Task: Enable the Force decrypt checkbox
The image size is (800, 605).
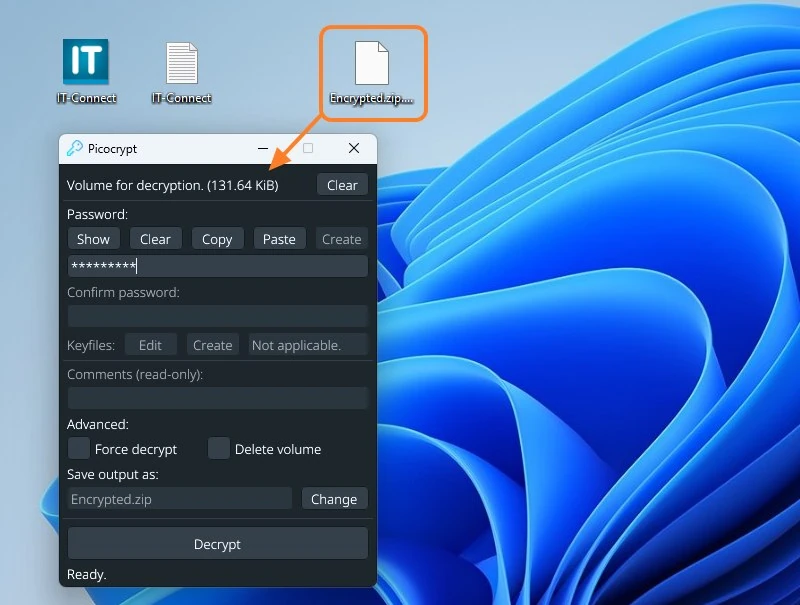Action: coord(79,448)
